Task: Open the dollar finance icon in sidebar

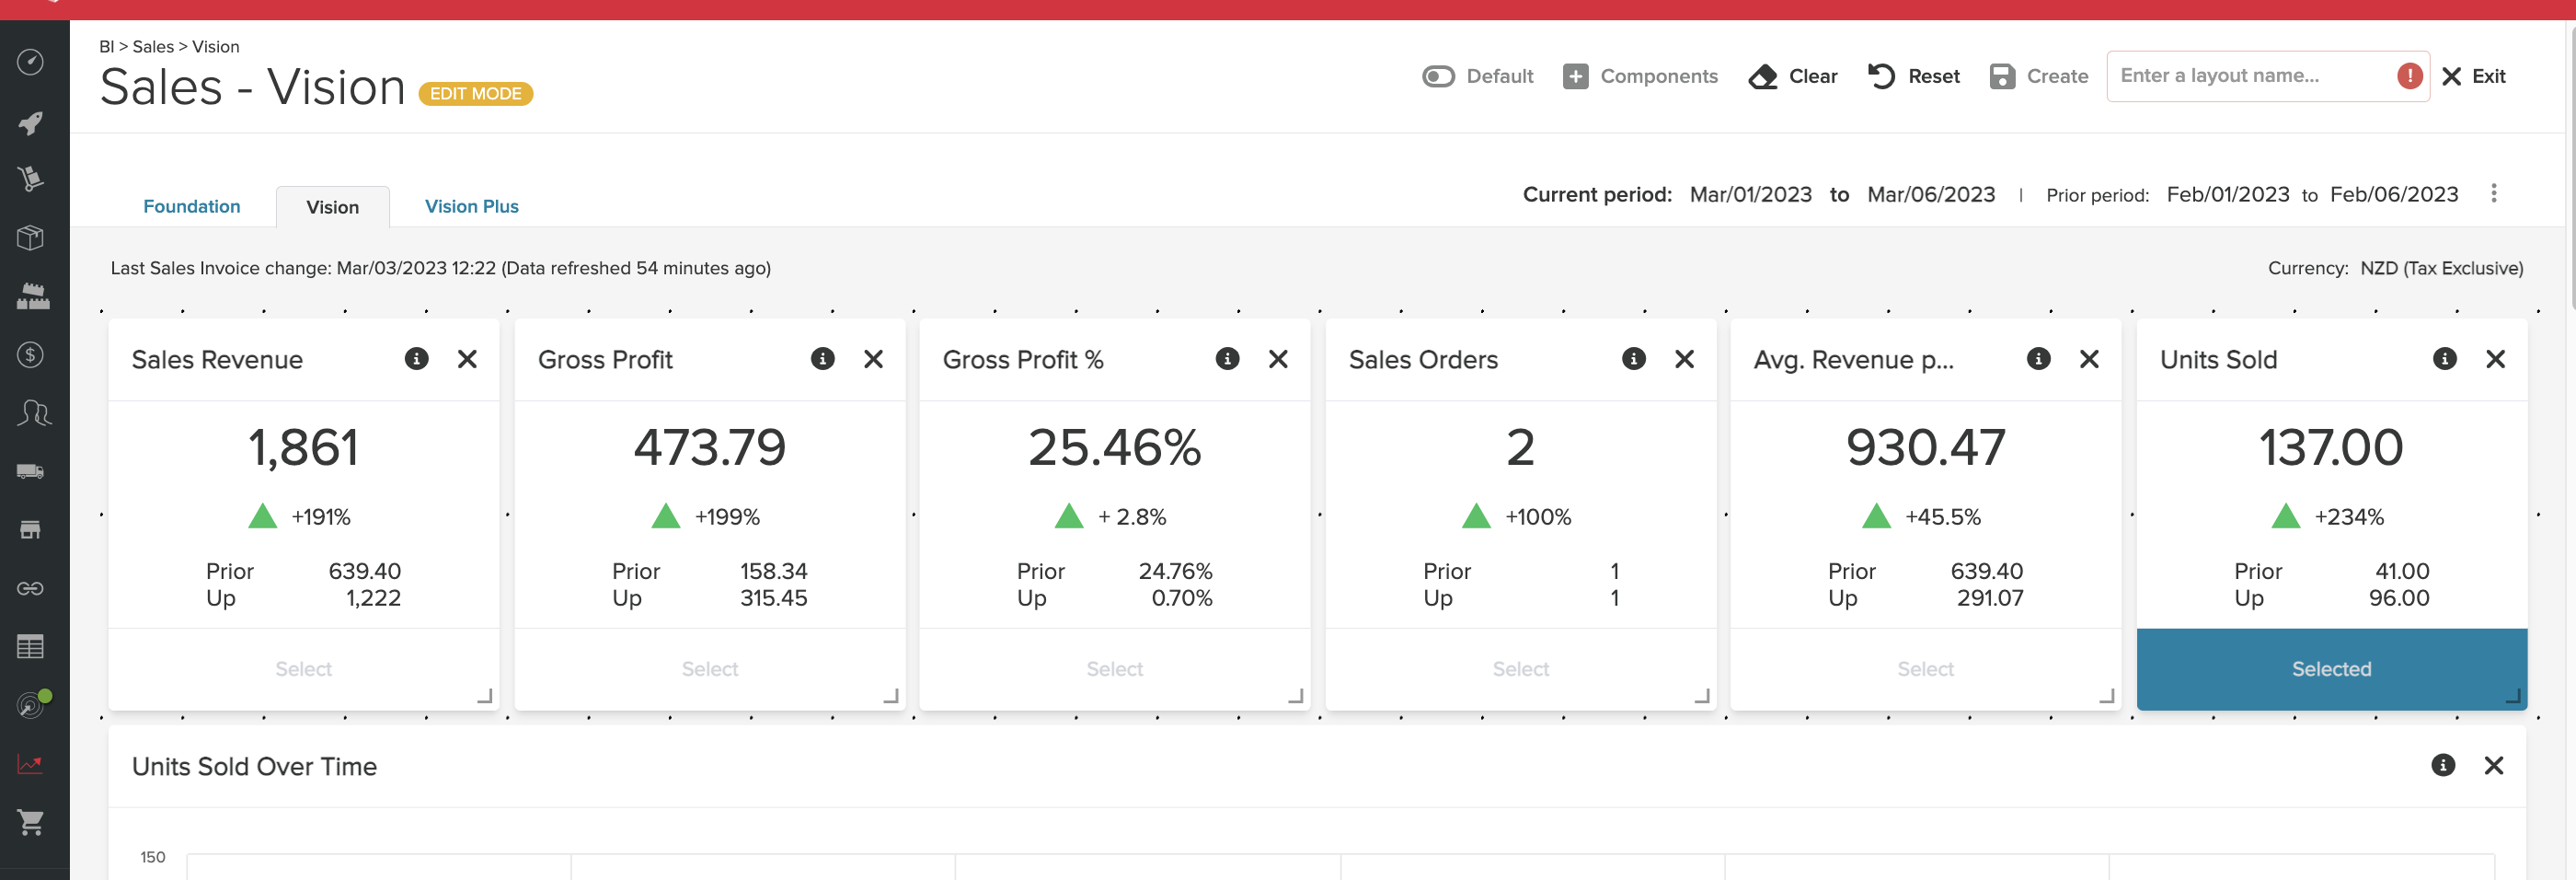Action: 31,354
